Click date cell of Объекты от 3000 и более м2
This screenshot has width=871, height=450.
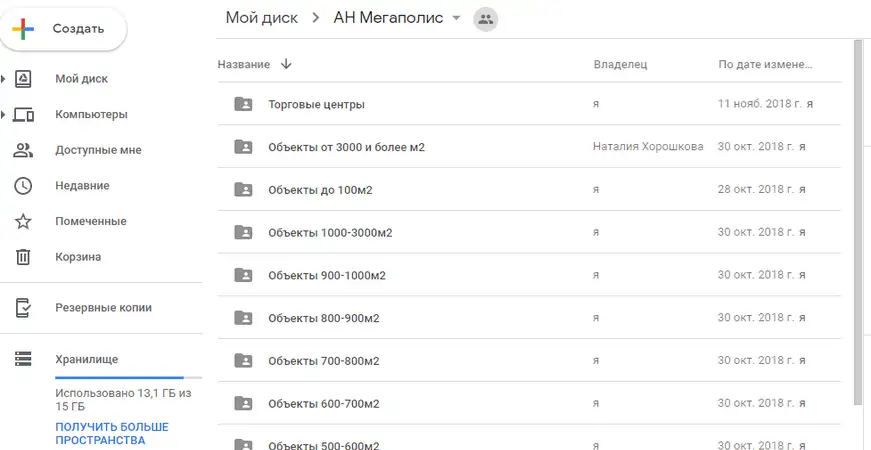pos(762,147)
